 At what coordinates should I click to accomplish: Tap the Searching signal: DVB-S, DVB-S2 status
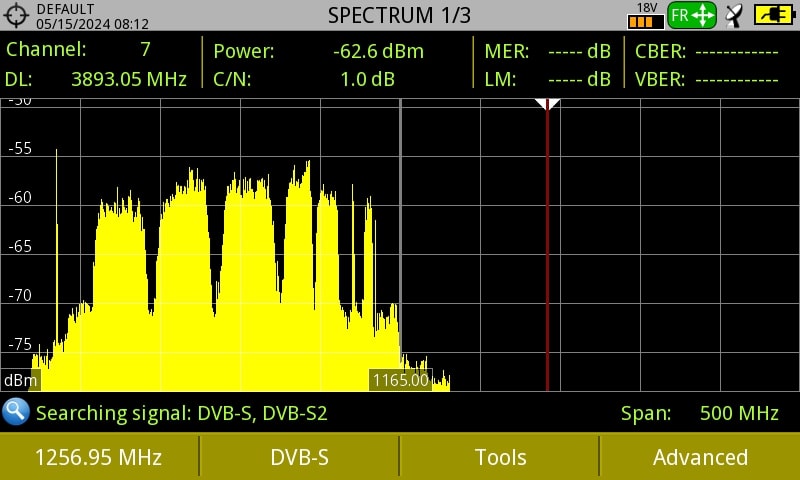(x=181, y=413)
